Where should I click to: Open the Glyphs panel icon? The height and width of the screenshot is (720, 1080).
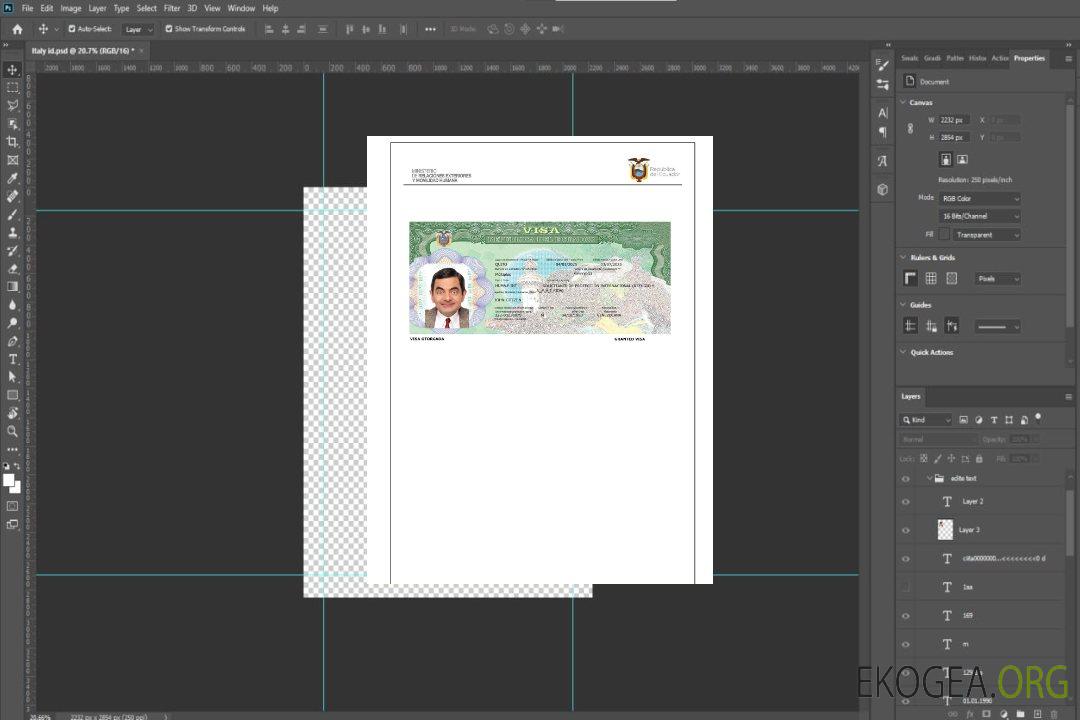point(882,161)
